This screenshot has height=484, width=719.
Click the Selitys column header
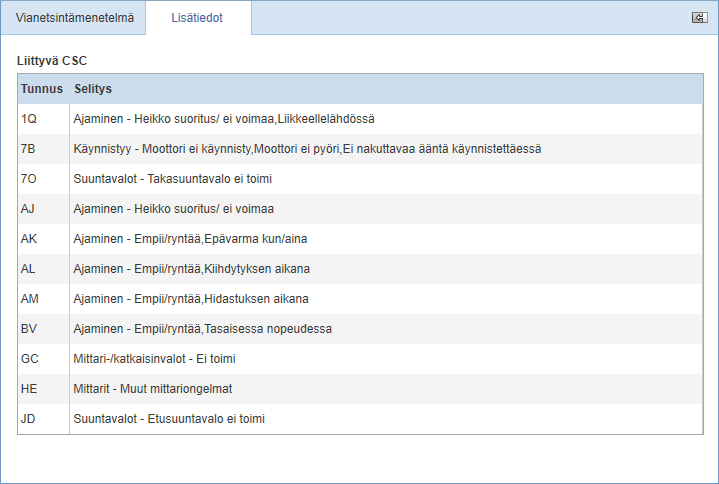[x=93, y=88]
